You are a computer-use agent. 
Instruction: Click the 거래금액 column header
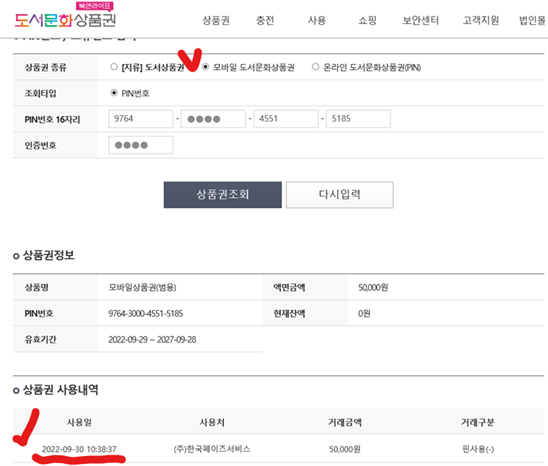pyautogui.click(x=345, y=422)
